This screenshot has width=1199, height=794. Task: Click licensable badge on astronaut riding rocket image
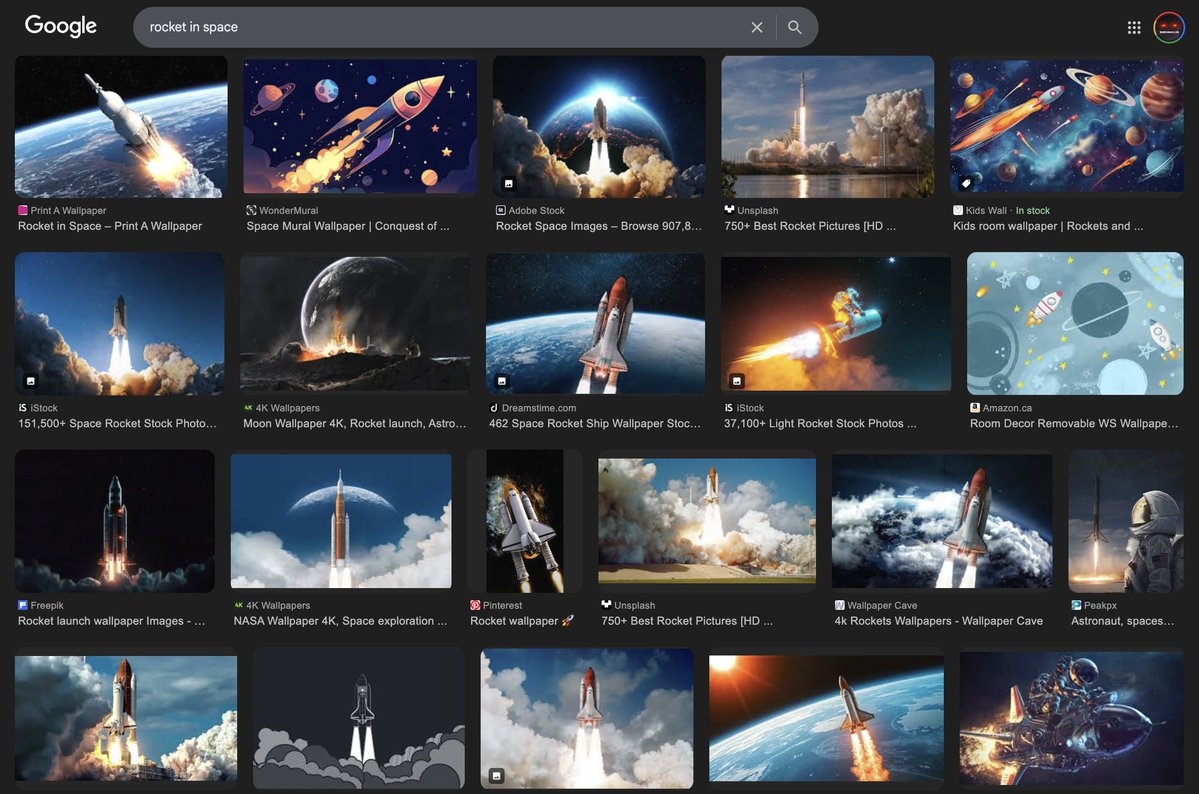pos(736,380)
